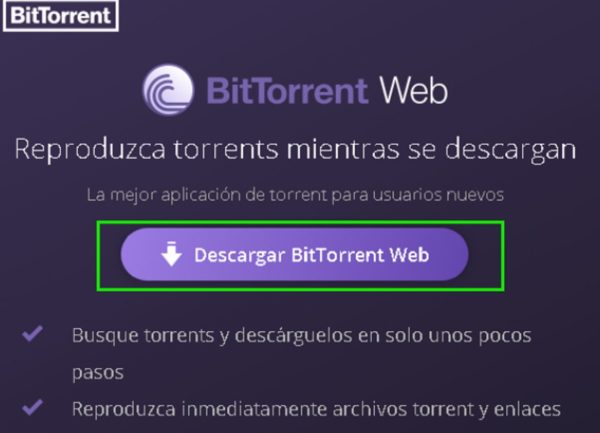
Task: Click the BitTorrent swirl logo icon
Action: tap(168, 90)
